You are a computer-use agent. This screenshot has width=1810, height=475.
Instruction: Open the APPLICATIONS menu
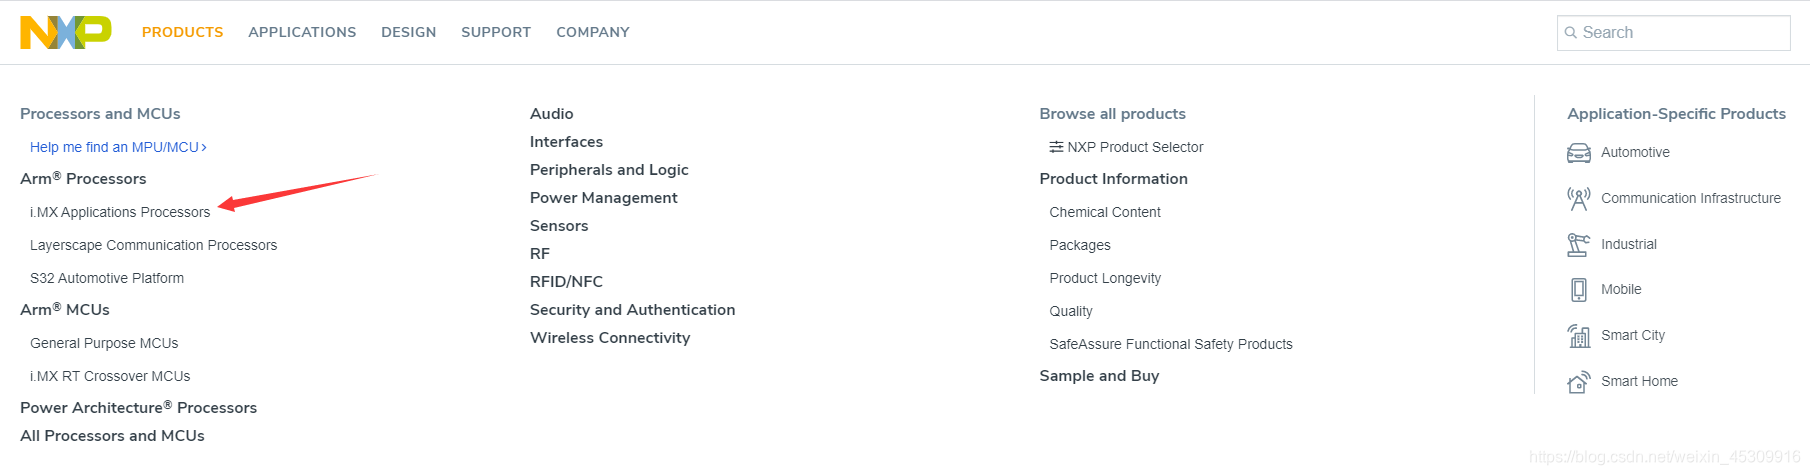pyautogui.click(x=302, y=32)
